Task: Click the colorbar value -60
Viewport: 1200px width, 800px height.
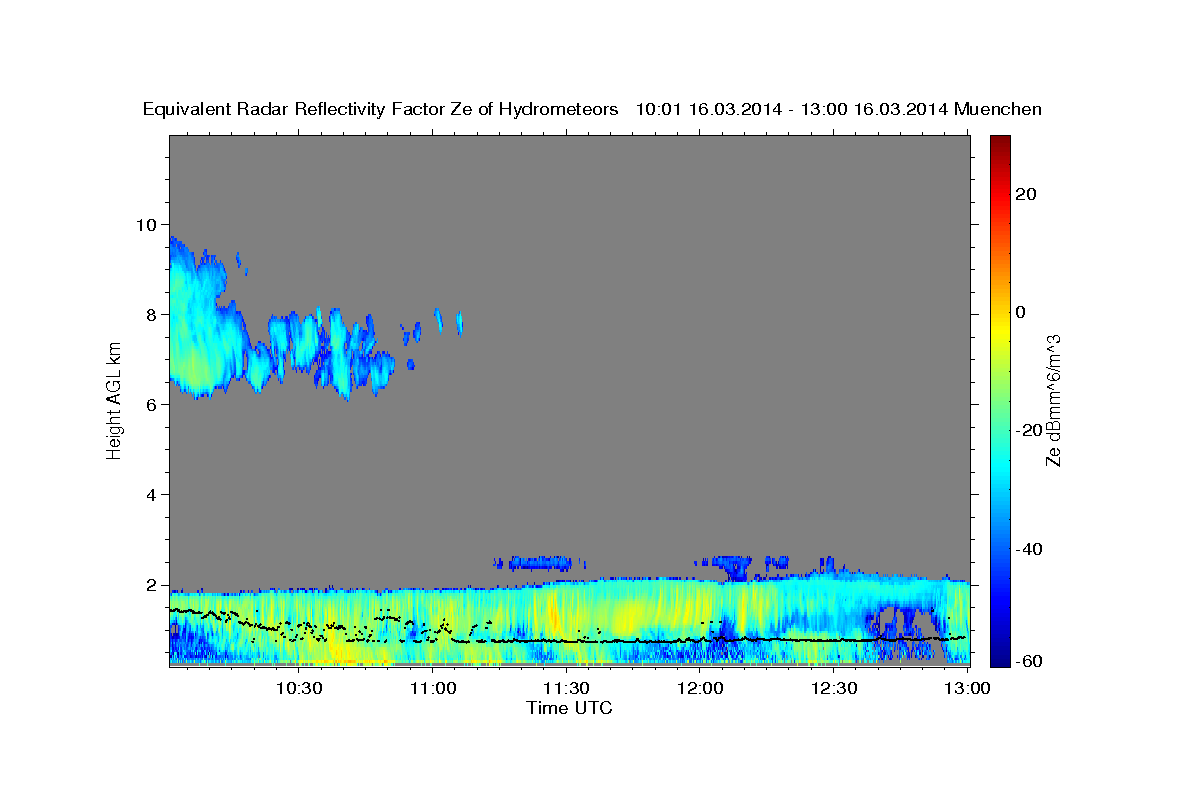Action: (1029, 660)
